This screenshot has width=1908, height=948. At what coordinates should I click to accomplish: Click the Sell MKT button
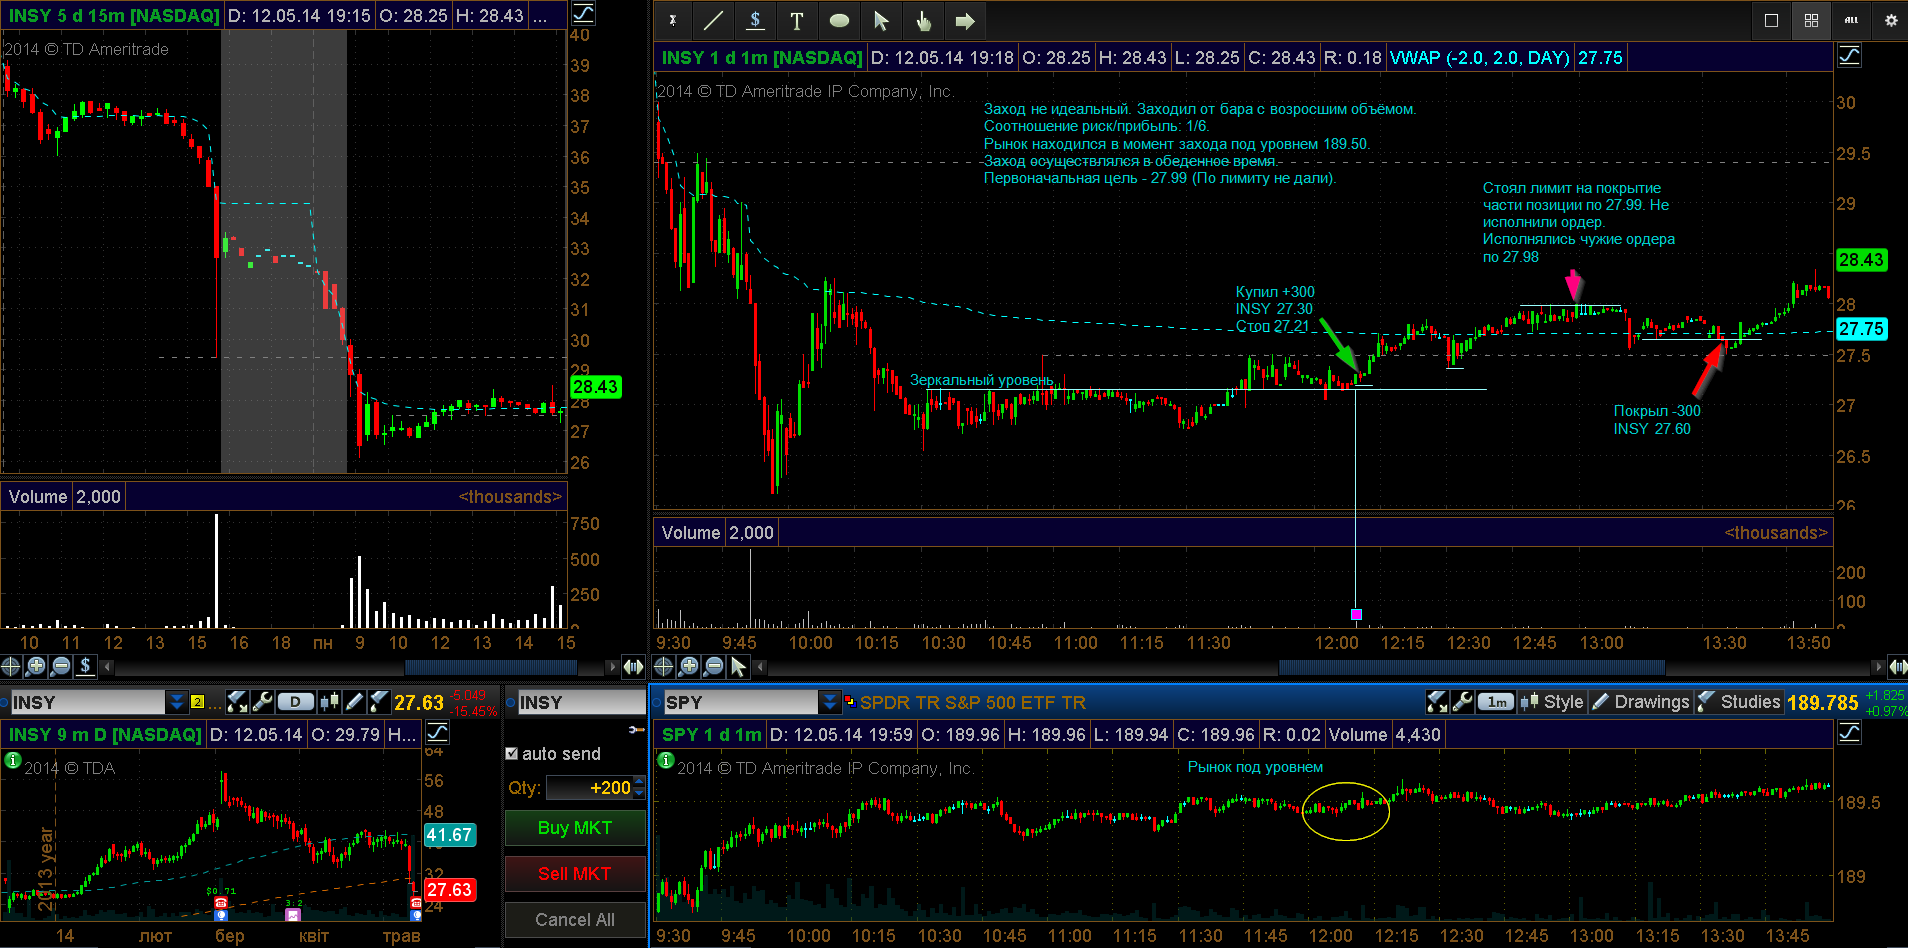pos(574,874)
